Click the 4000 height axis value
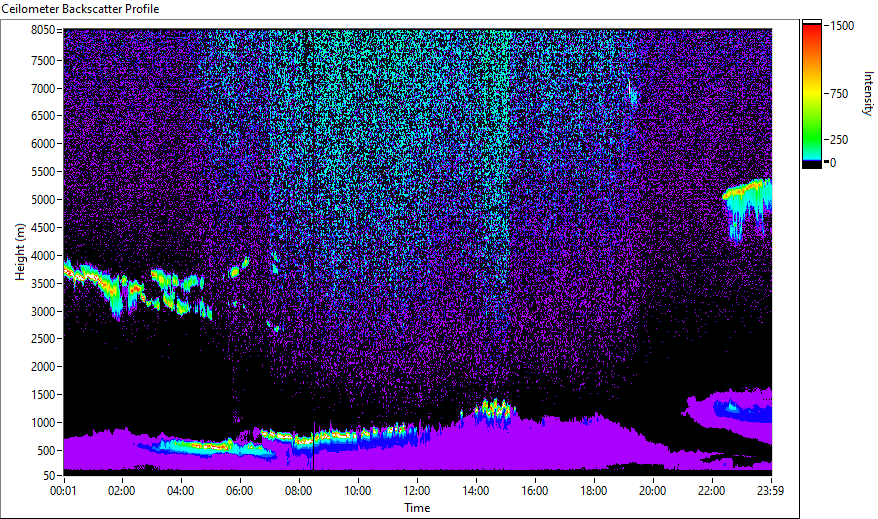Viewport: 878px width, 519px height. [x=43, y=256]
